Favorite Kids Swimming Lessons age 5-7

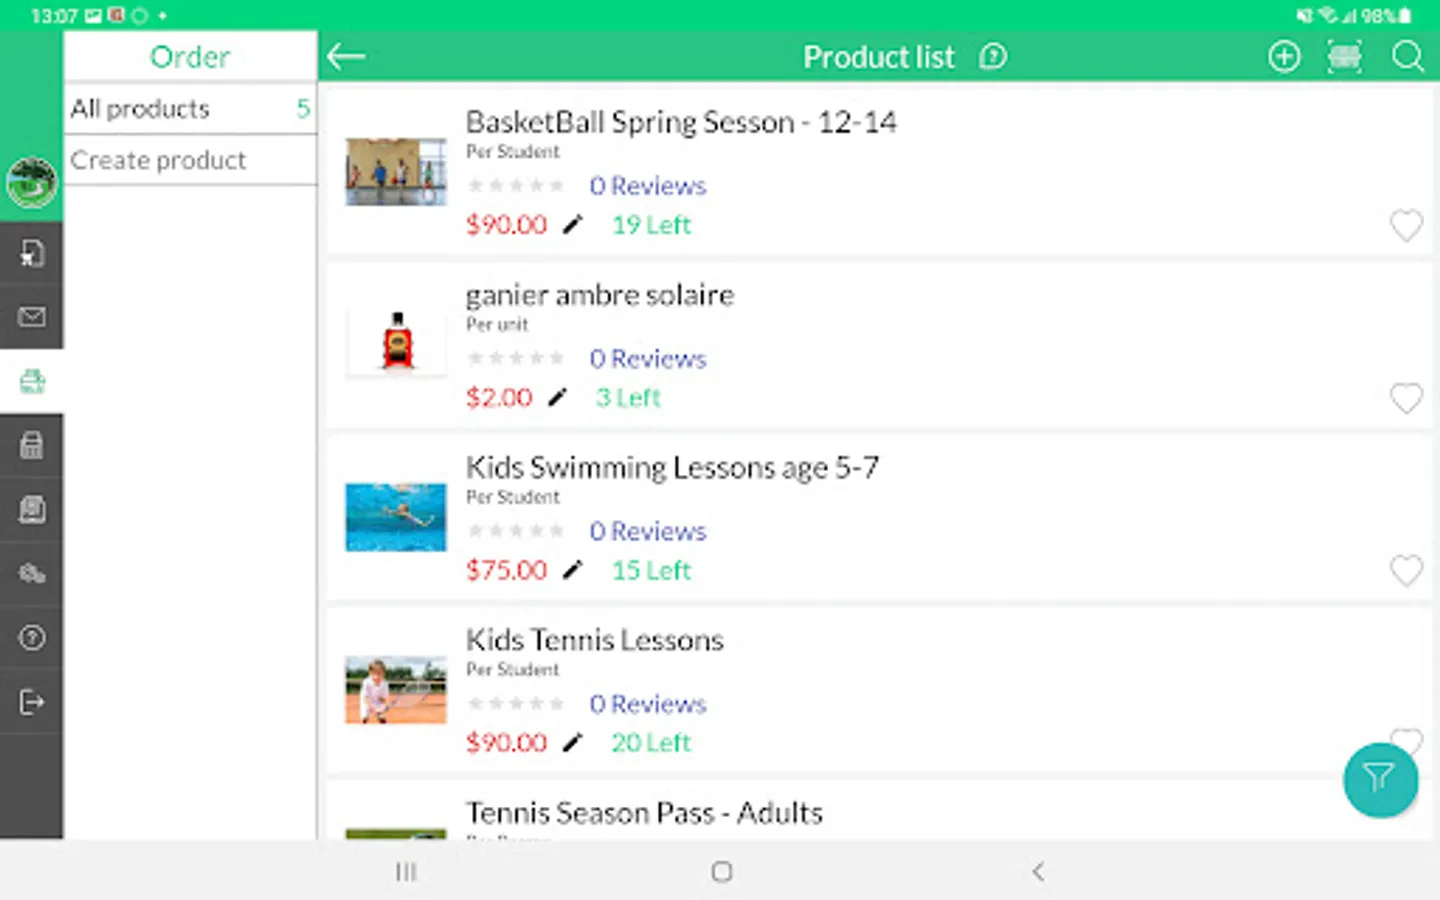tap(1406, 571)
